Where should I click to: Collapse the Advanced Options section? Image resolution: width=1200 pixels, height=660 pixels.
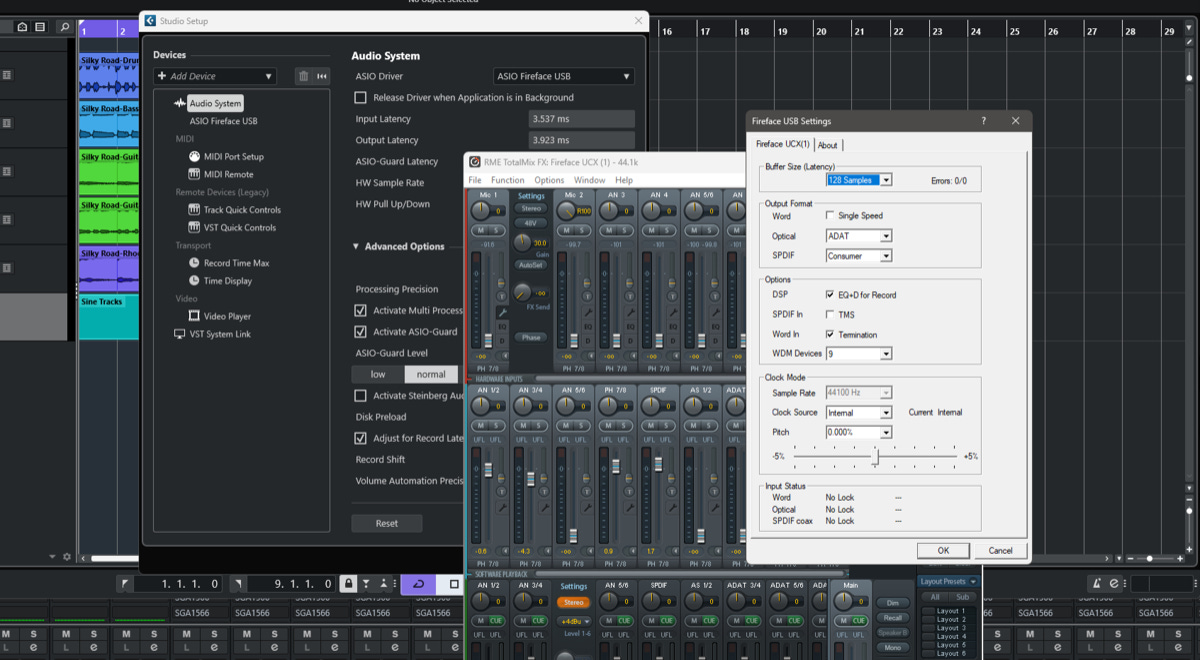(x=358, y=247)
